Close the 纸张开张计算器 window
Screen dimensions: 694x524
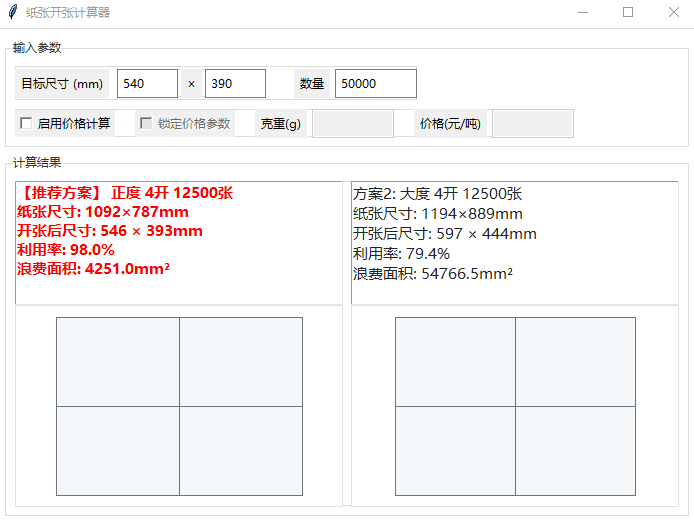pos(673,13)
